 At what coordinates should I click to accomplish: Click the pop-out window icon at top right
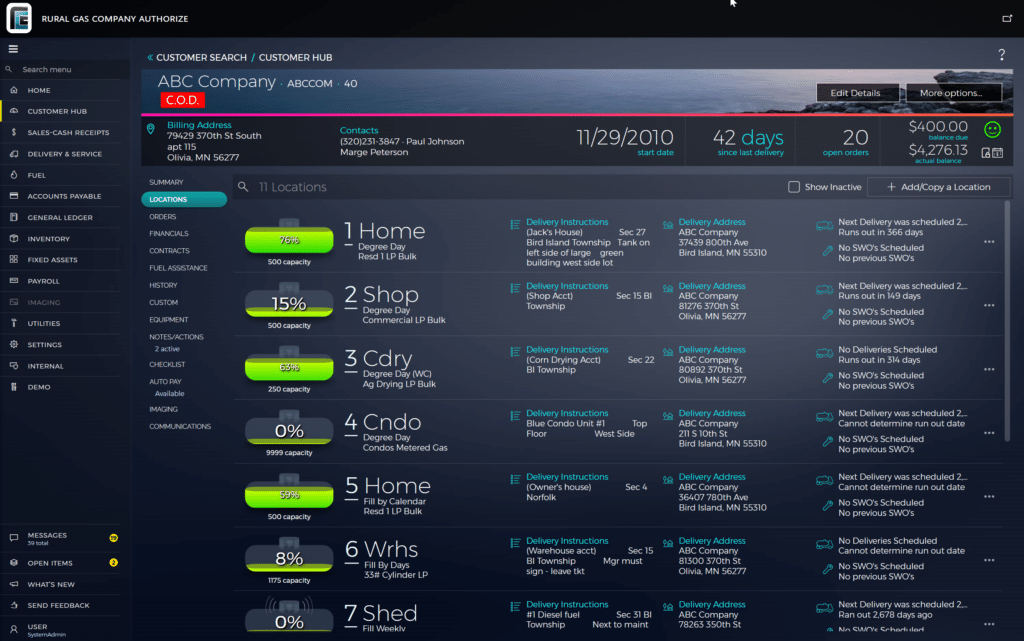point(1007,18)
